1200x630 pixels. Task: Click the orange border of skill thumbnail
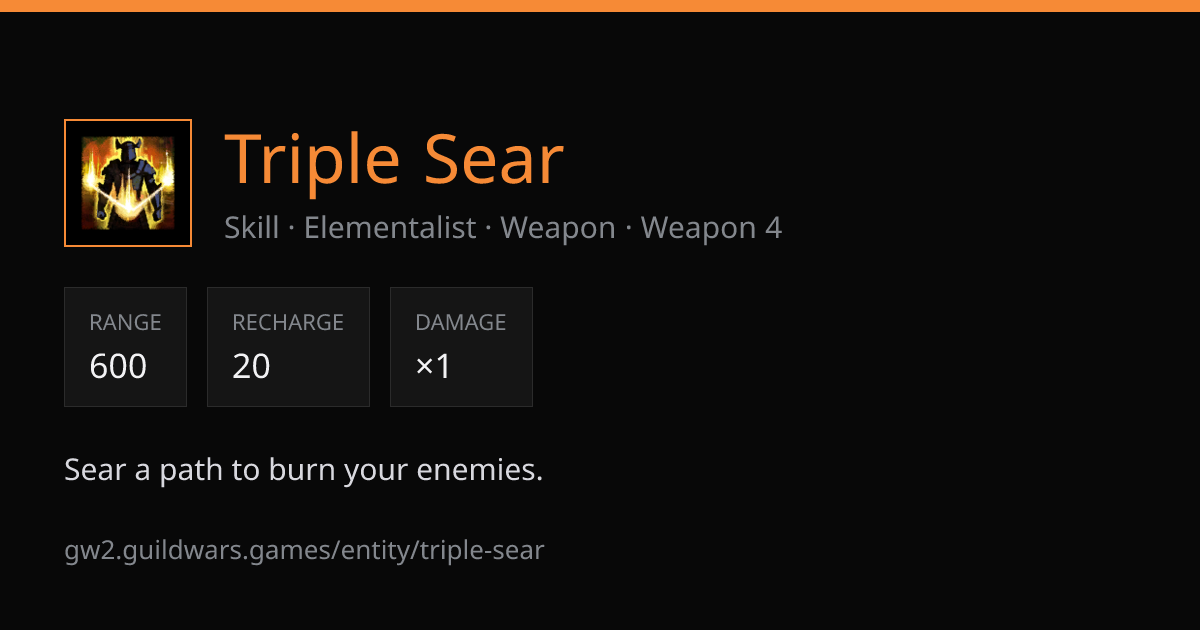coord(128,121)
